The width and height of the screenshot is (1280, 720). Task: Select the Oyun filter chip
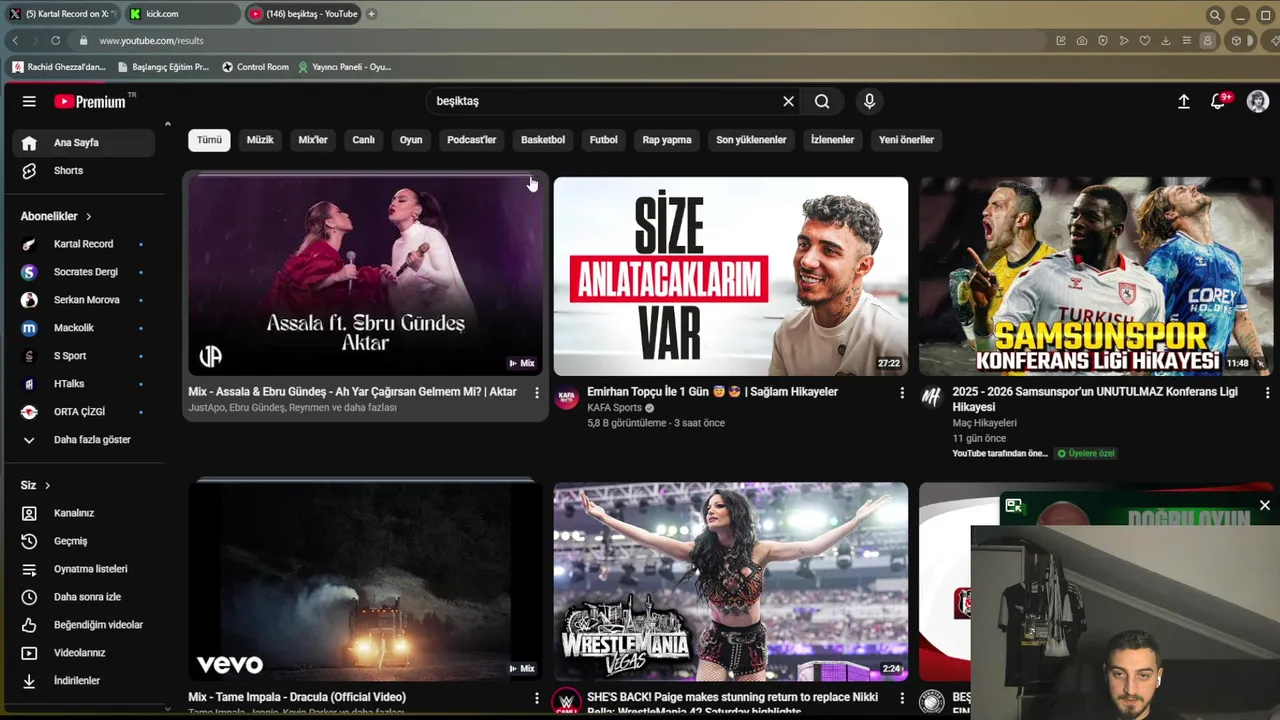(411, 140)
